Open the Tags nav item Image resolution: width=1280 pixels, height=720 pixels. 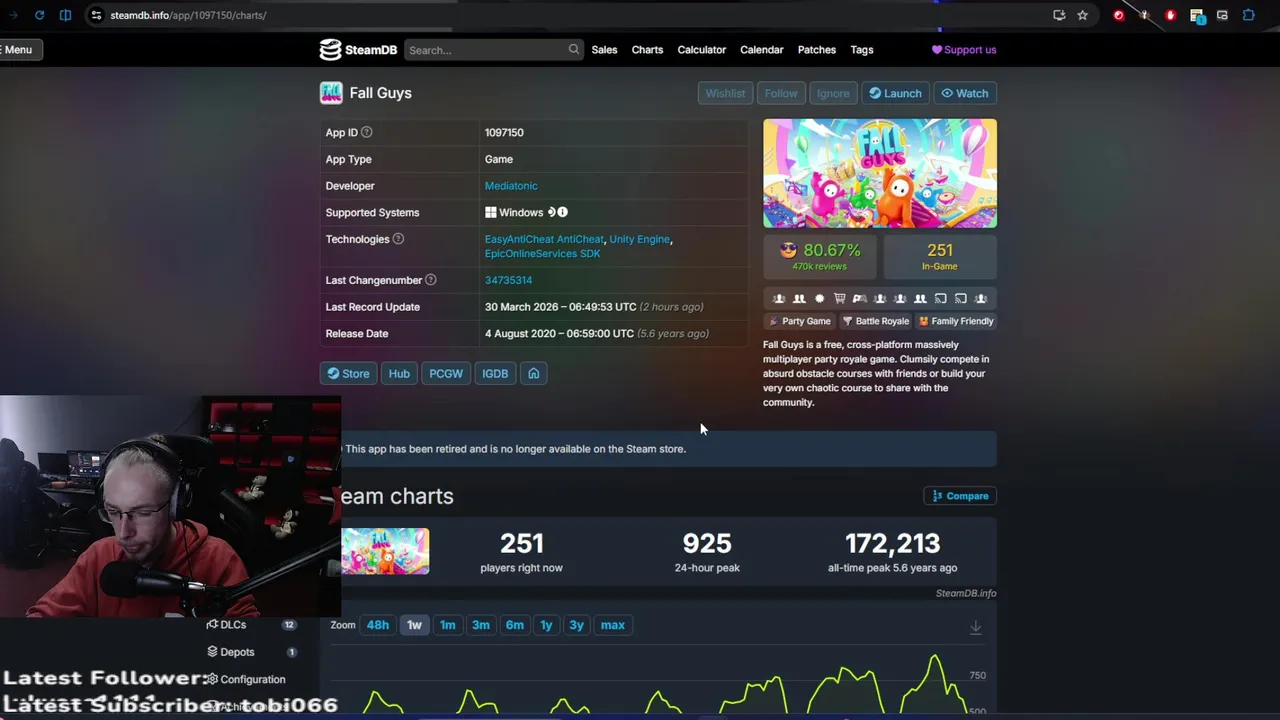[861, 50]
